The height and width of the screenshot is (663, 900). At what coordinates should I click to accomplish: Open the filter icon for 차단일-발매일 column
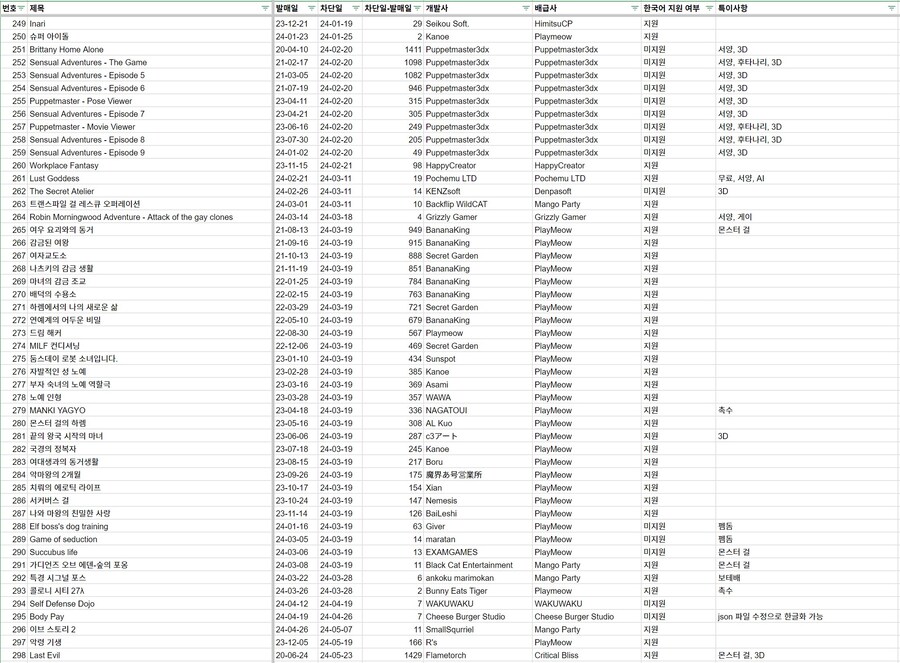418,8
